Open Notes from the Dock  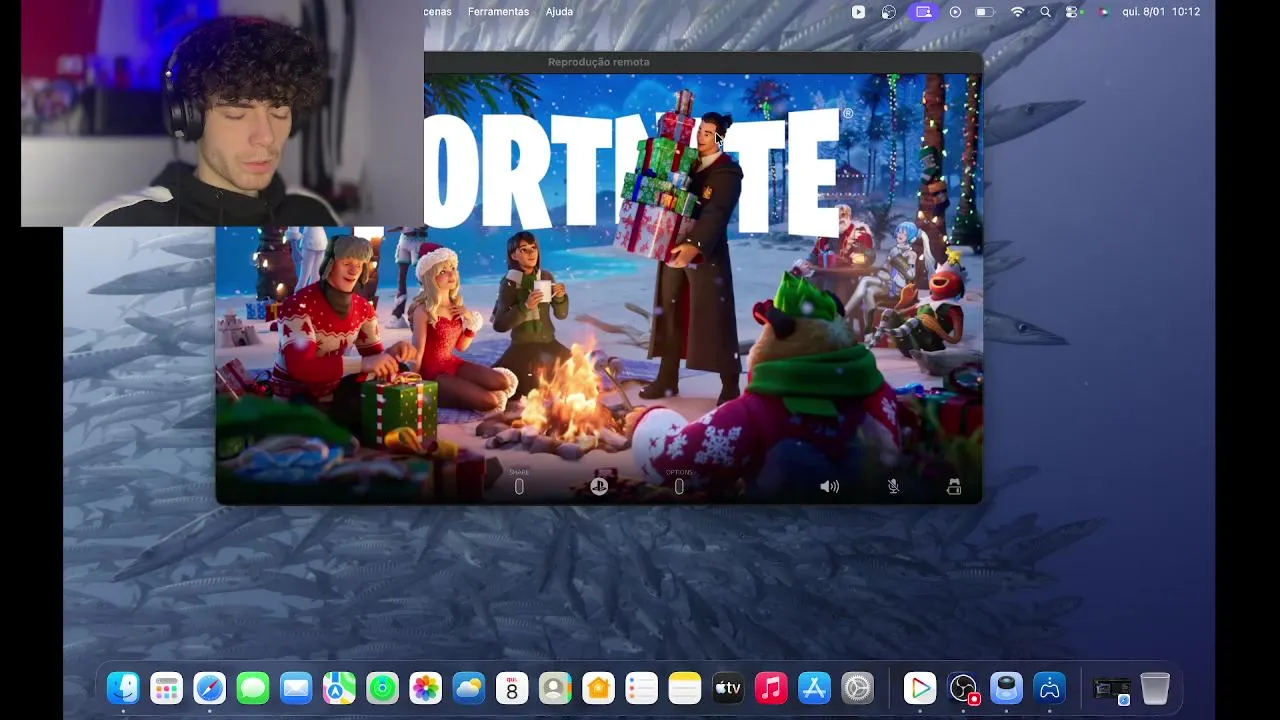tap(685, 688)
